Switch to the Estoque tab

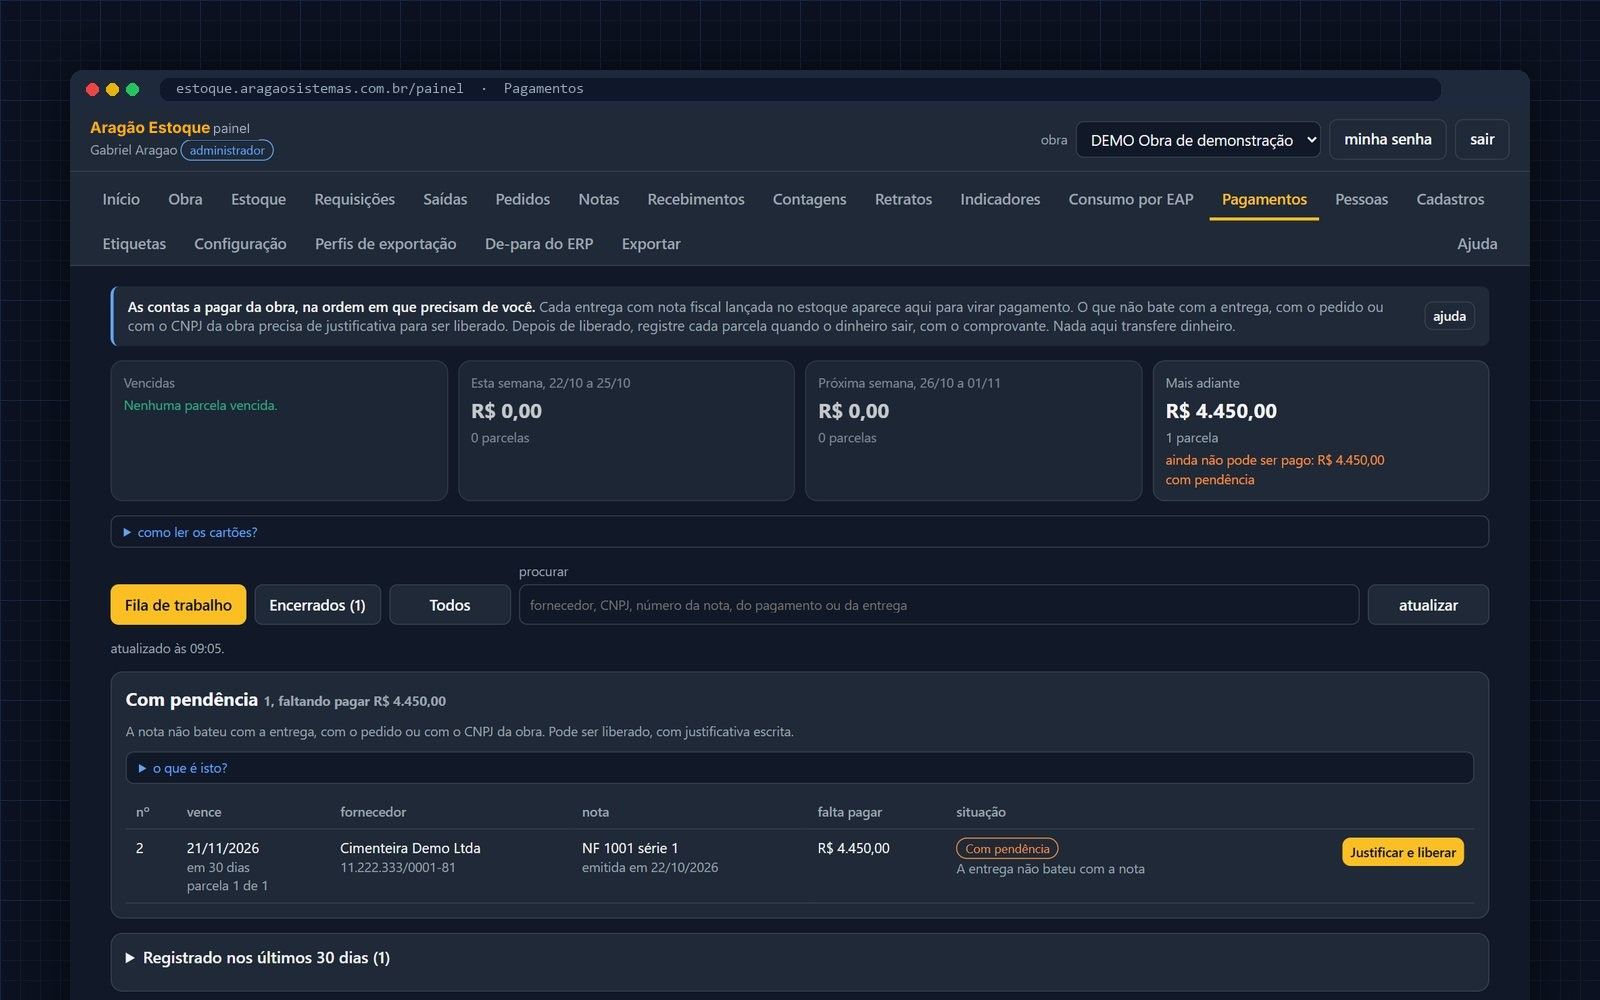[258, 199]
